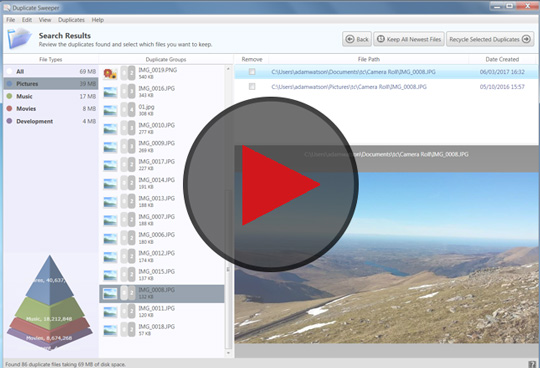Click the duplicate groups scrollbar thumb
Image resolution: width=540 pixels, height=368 pixels.
228,269
